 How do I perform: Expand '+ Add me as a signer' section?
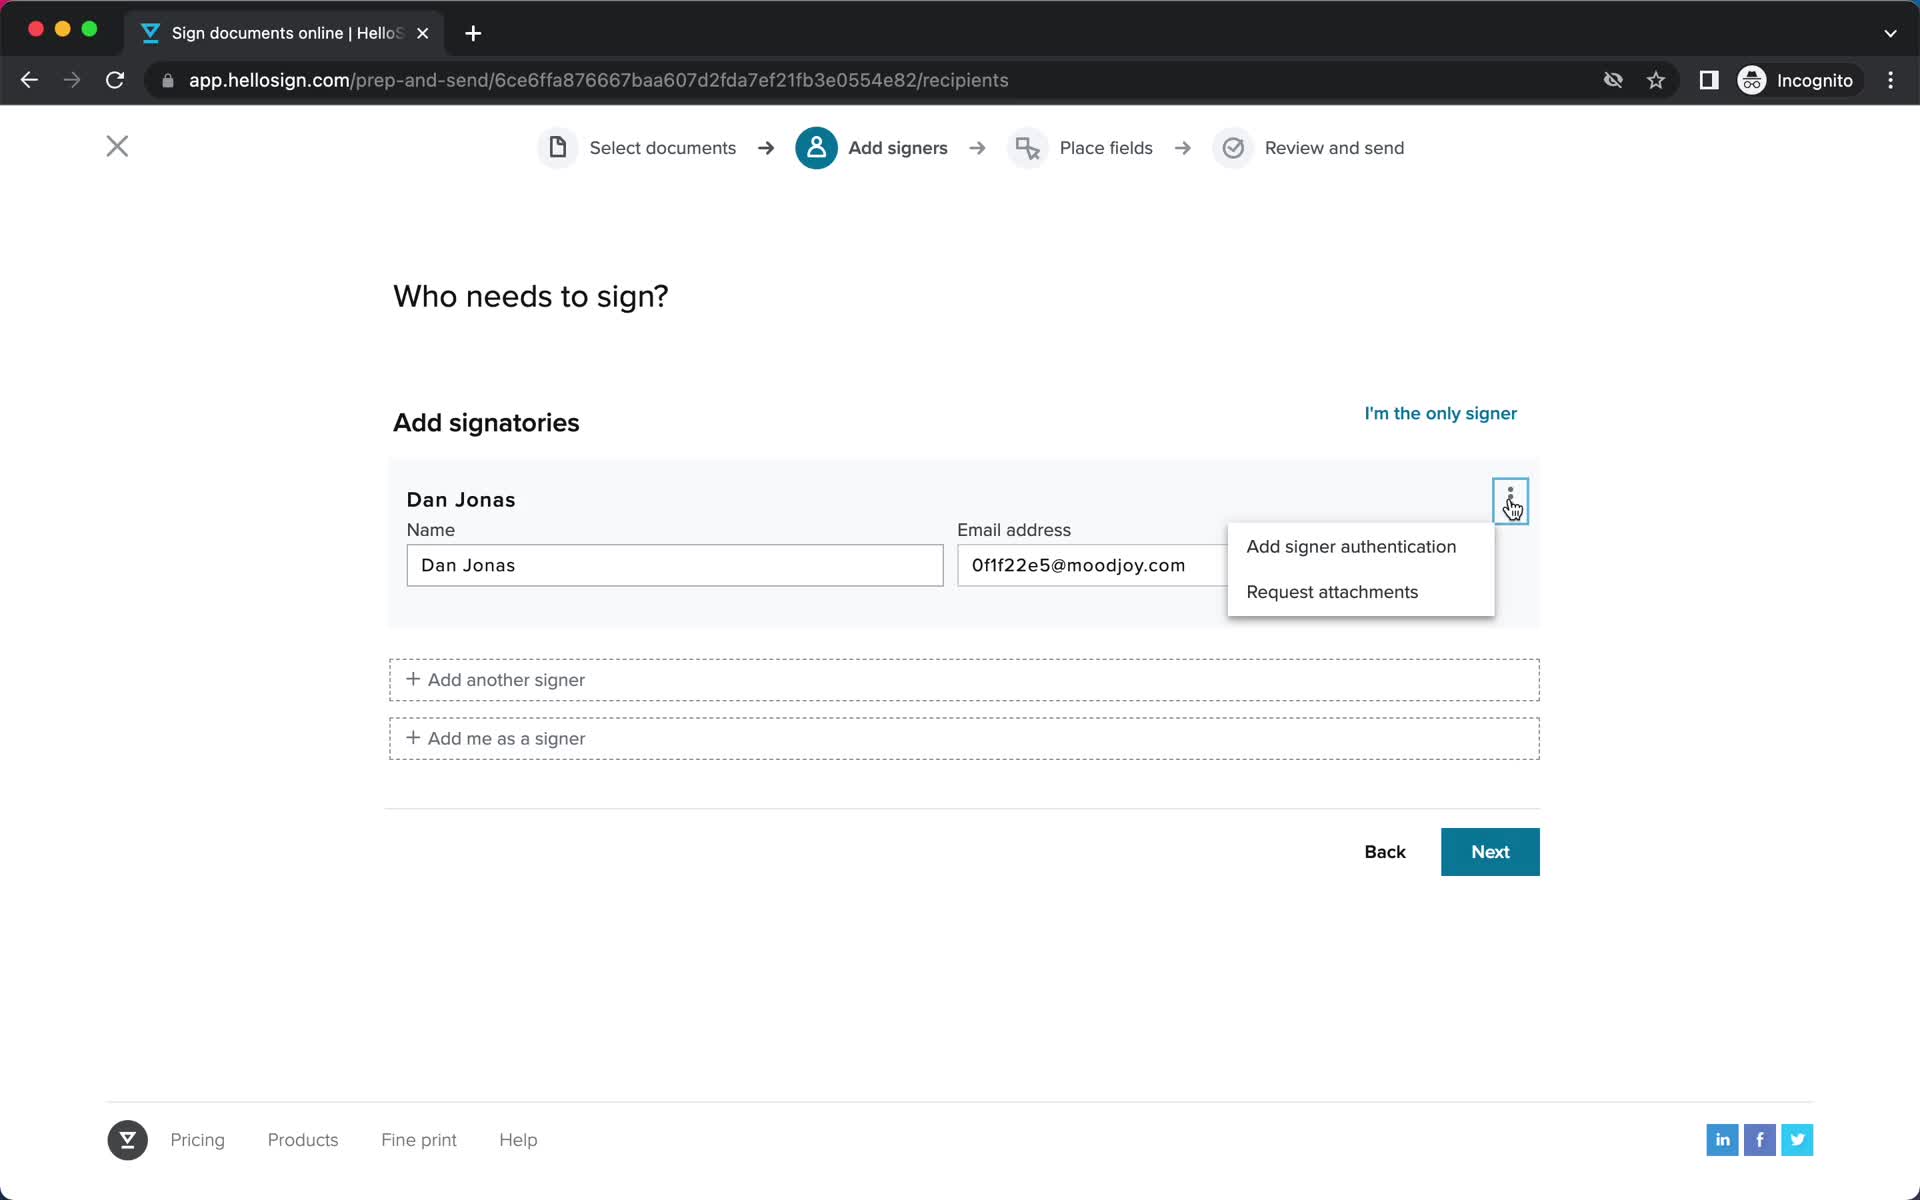click(963, 738)
